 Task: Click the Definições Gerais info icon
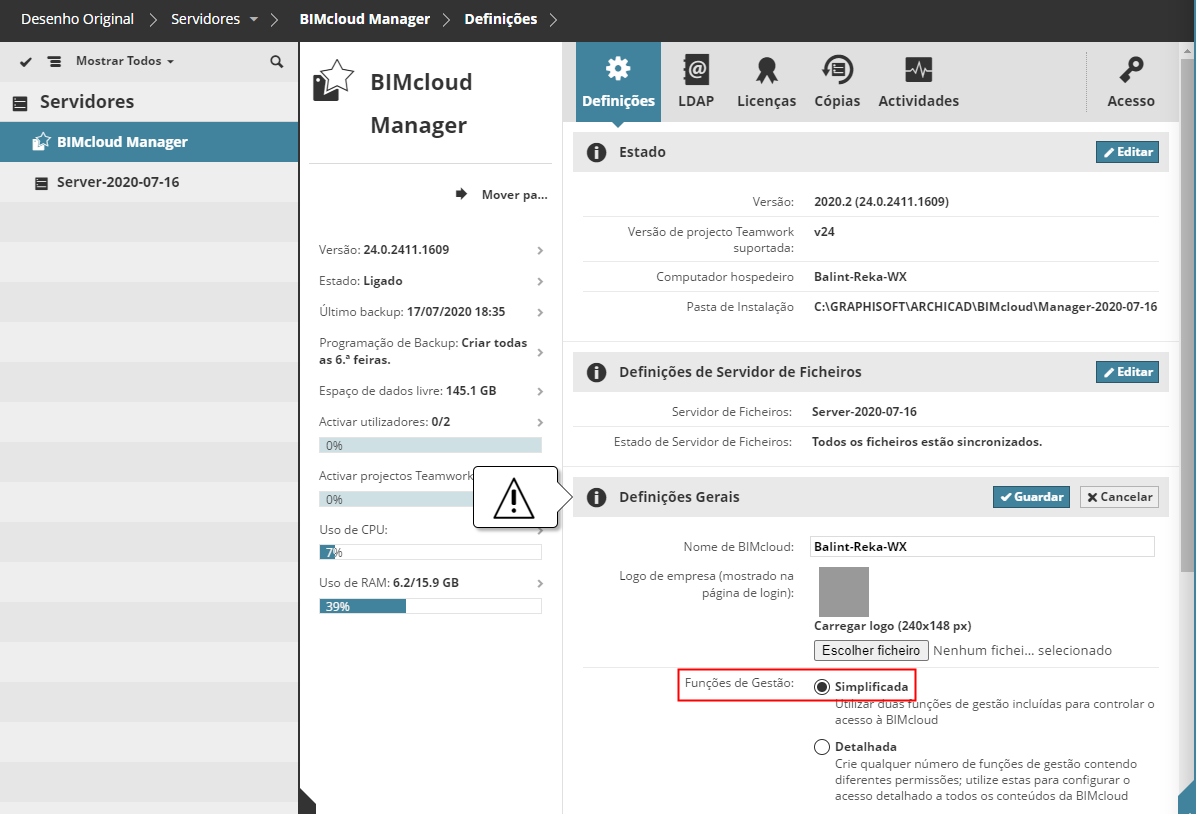tap(596, 497)
